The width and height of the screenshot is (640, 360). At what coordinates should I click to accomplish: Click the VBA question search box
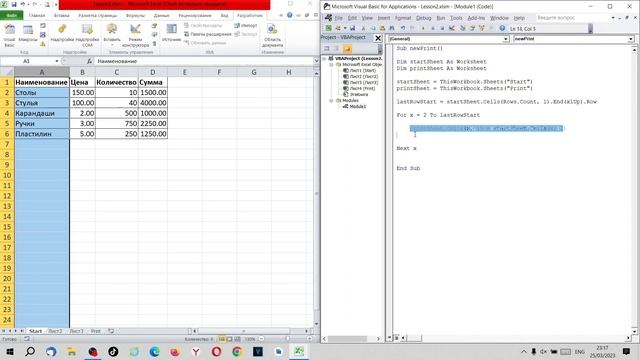pos(572,18)
